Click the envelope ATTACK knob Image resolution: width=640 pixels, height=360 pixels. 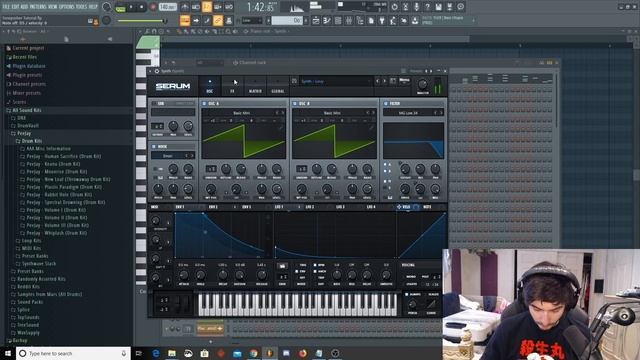(x=184, y=275)
